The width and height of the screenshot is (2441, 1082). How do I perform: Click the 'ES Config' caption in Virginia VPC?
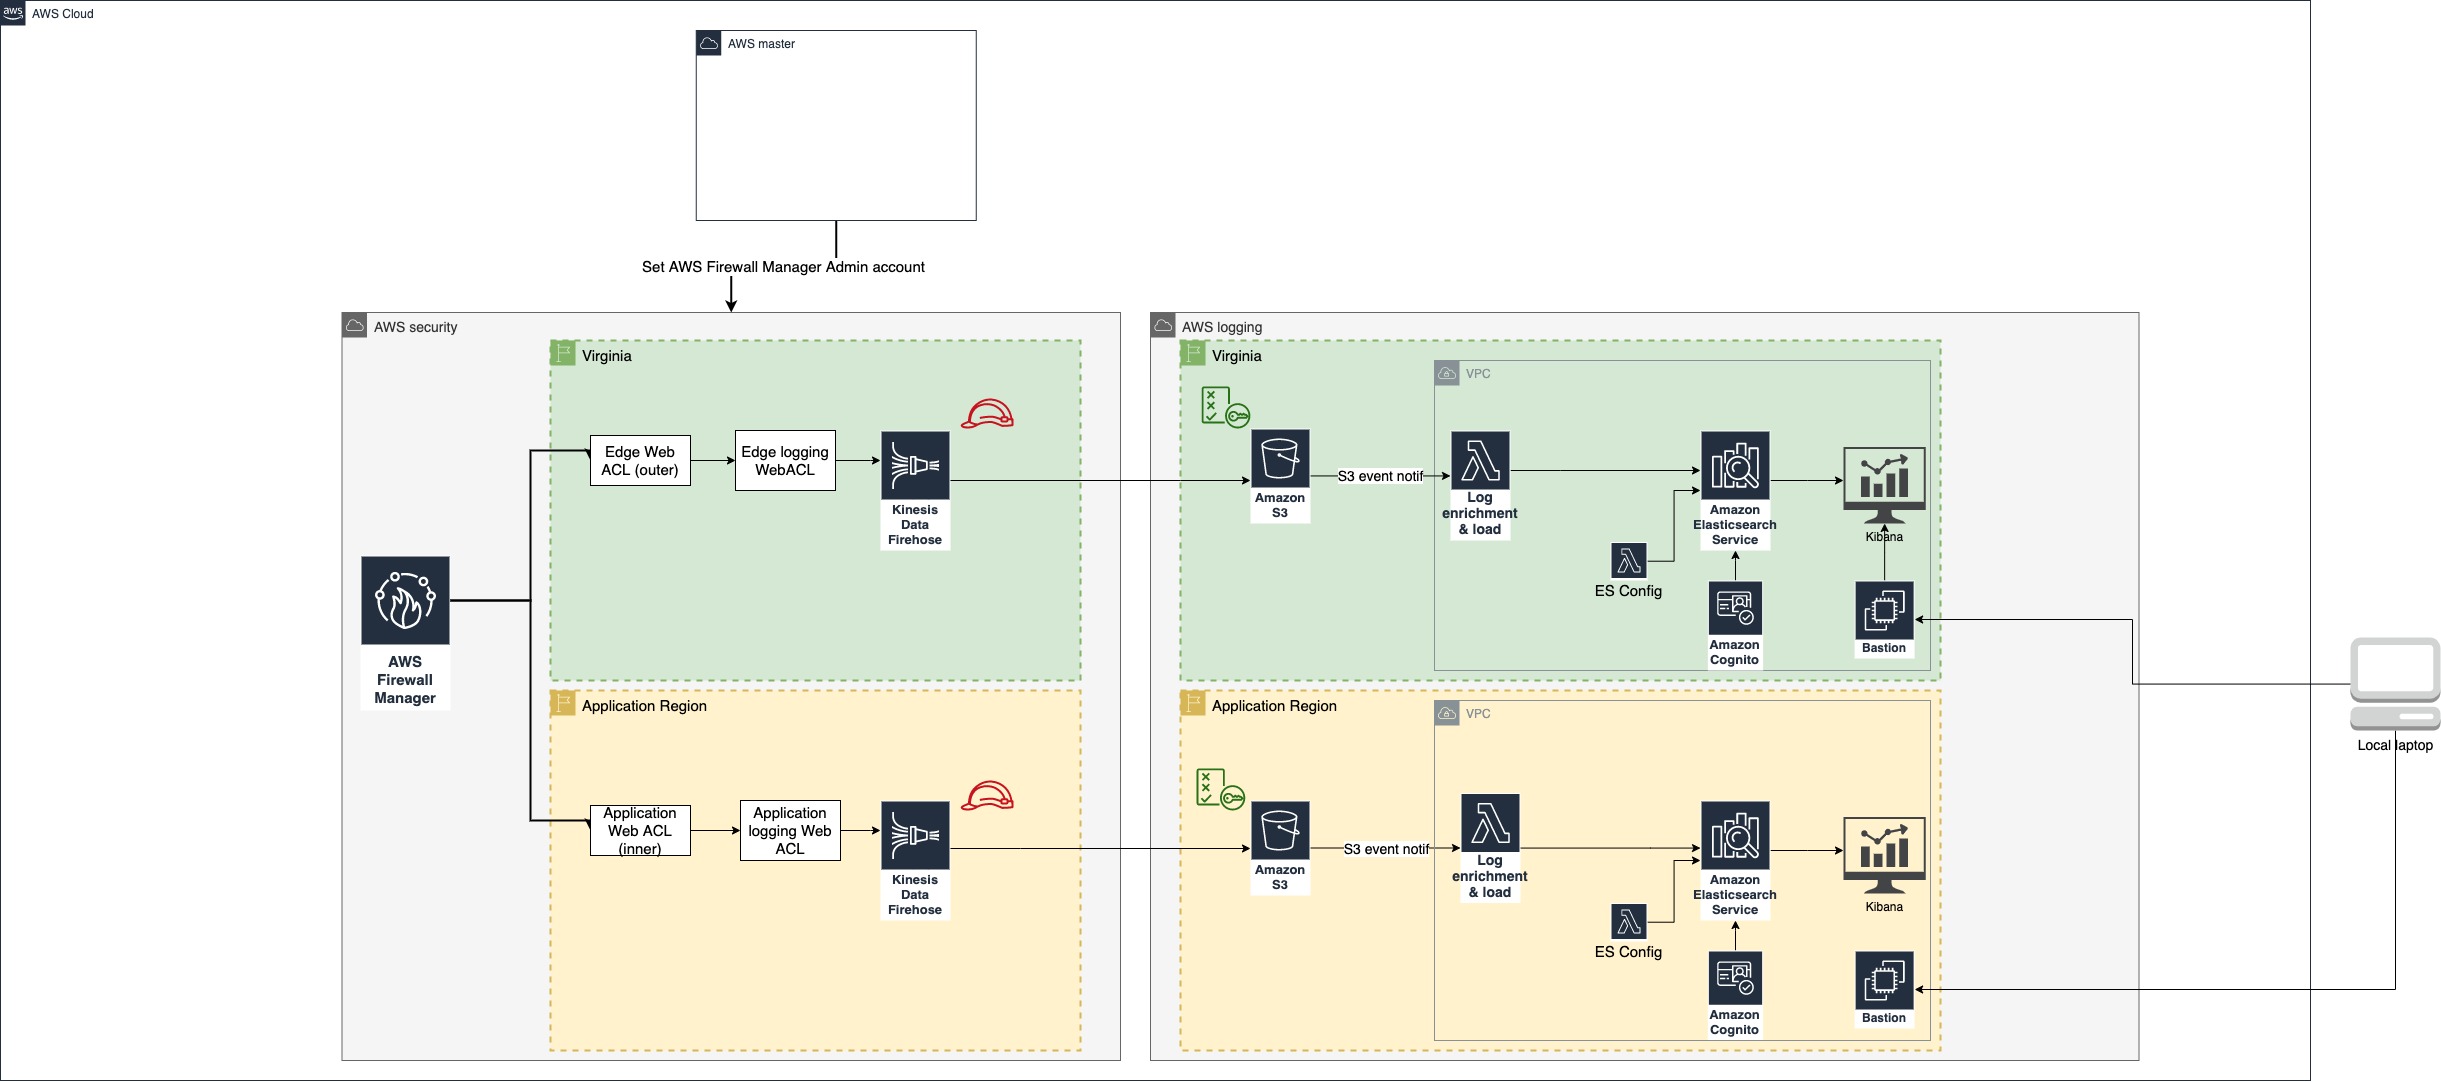click(1628, 591)
